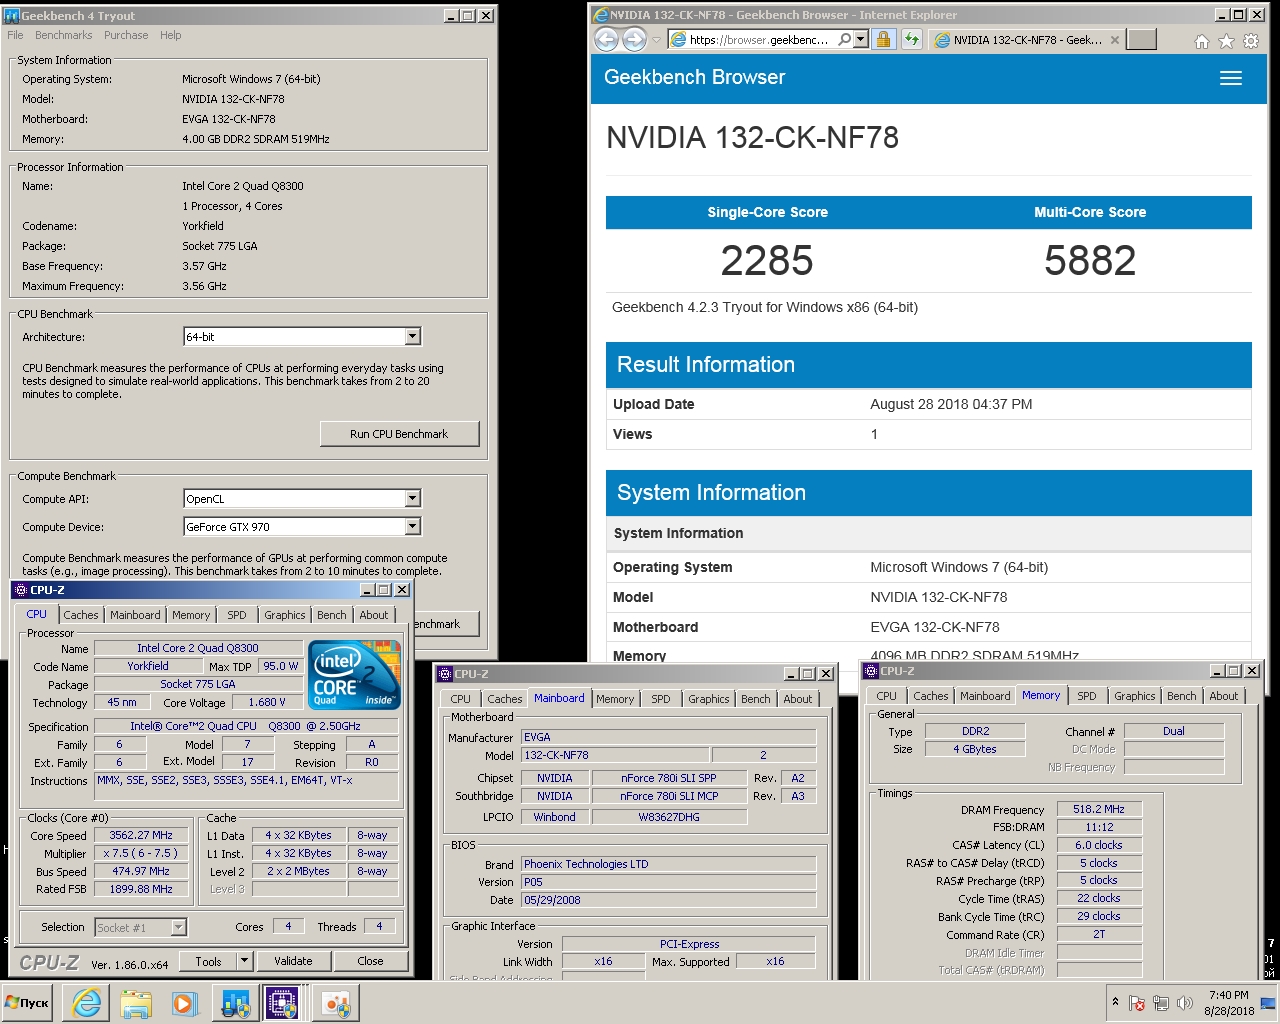
Task: Open the Geekbench Help menu
Action: tap(171, 35)
